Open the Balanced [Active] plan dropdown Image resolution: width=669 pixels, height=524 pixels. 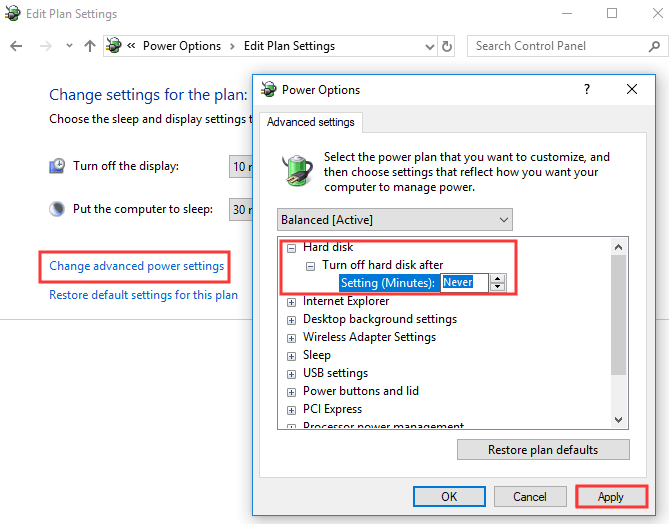tap(394, 219)
